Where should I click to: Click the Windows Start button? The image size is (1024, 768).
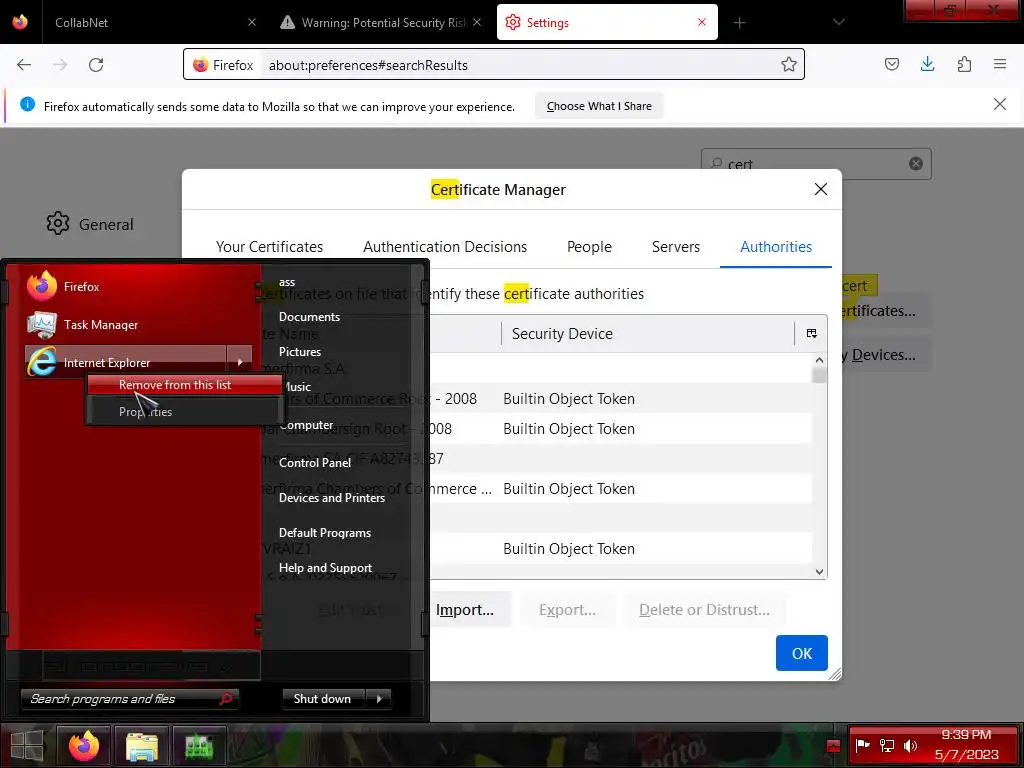click(x=27, y=745)
